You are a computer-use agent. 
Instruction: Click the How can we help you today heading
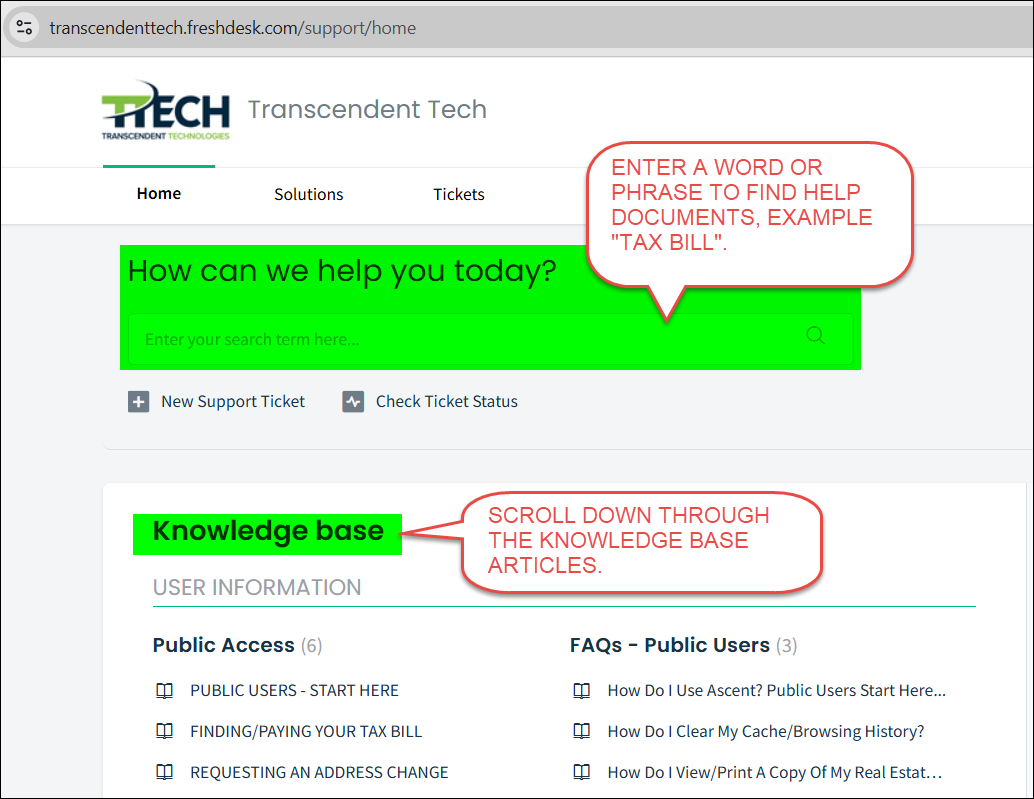coord(342,271)
